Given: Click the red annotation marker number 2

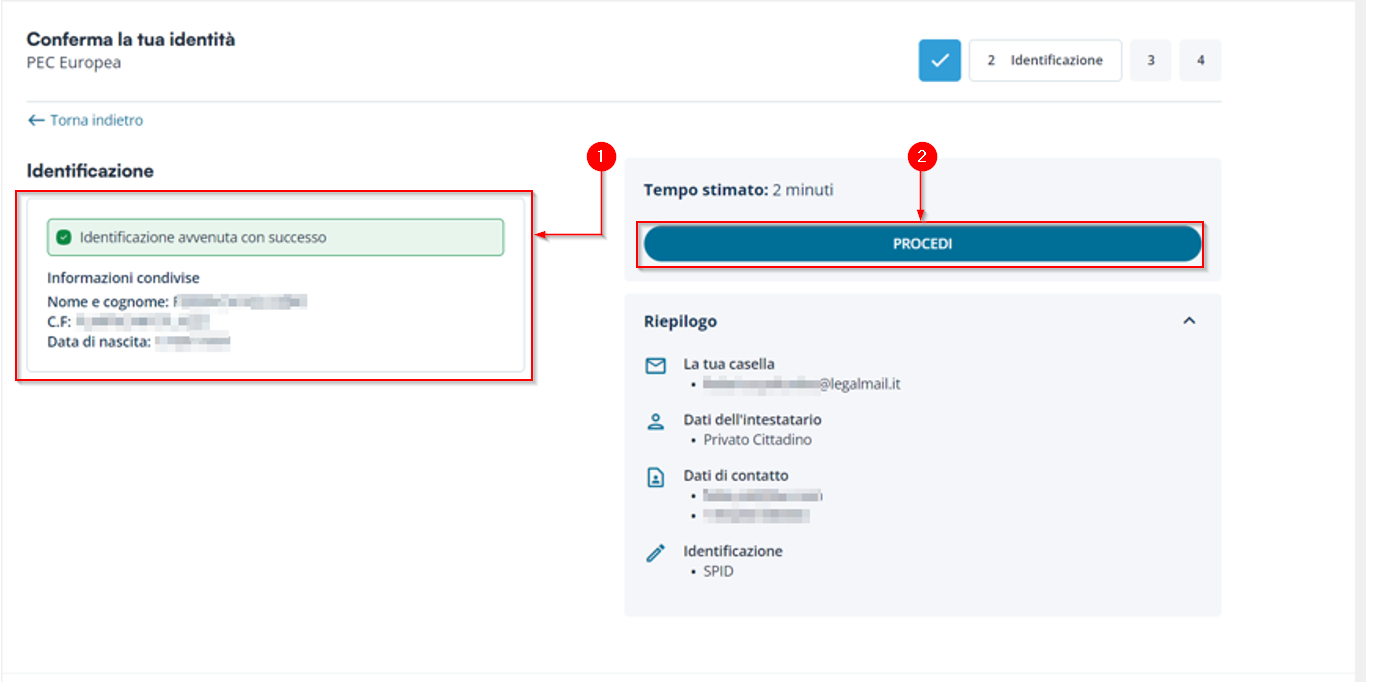Looking at the screenshot, I should [921, 156].
